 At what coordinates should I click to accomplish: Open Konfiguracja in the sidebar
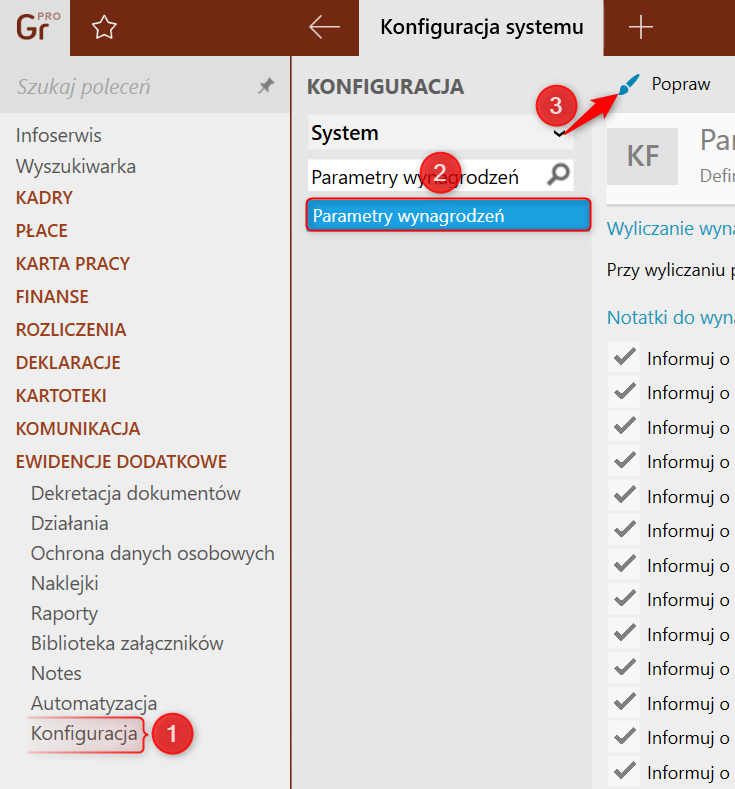click(x=84, y=733)
